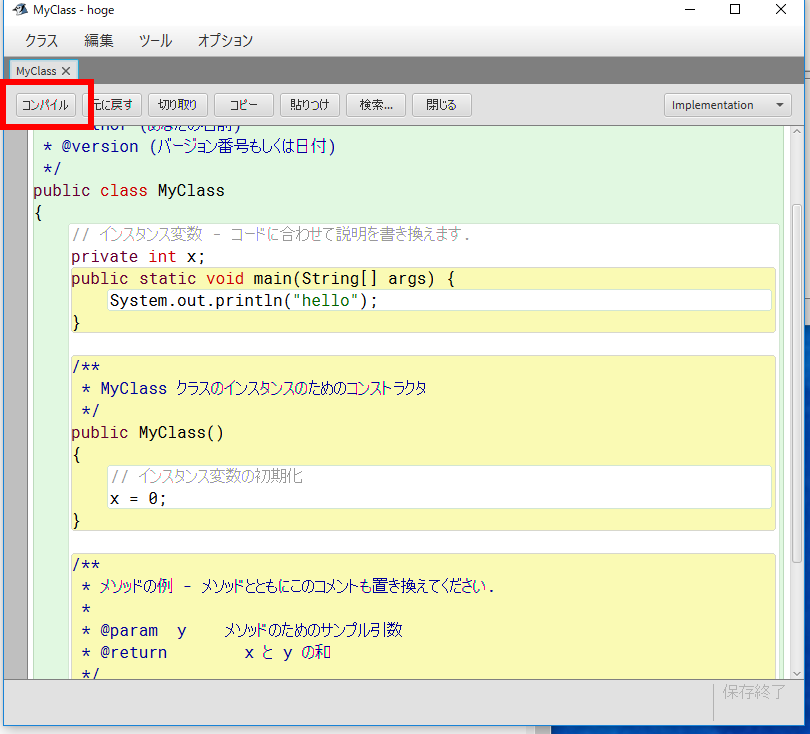The image size is (810, 734).
Task: Click the 'MyClass クラスのインスタンス' comment line
Action: [254, 388]
